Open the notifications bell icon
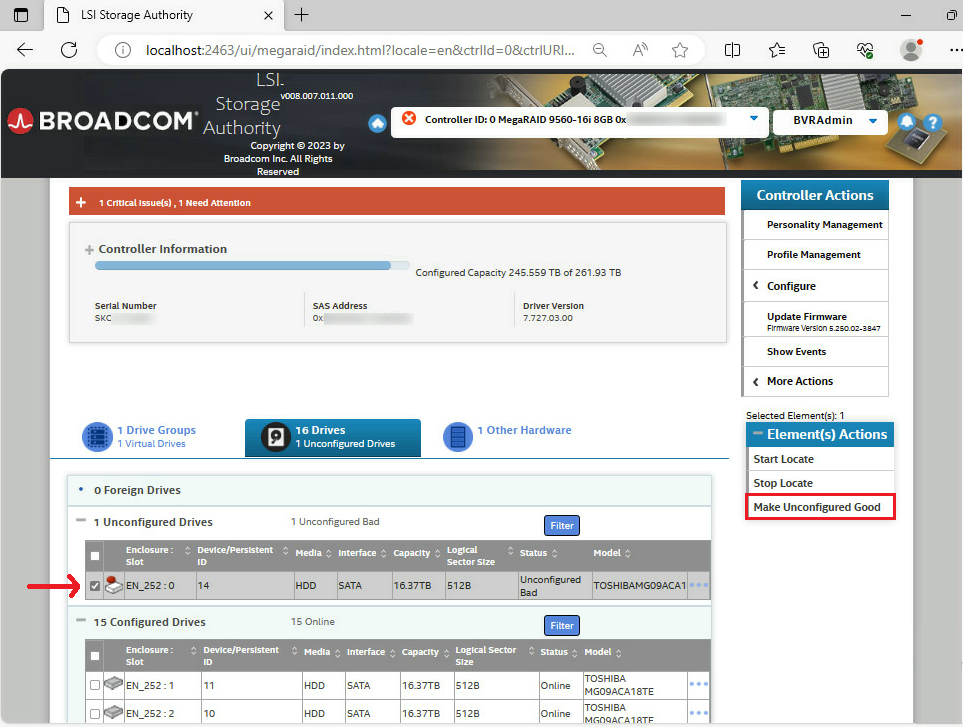Image resolution: width=963 pixels, height=727 pixels. 906,122
